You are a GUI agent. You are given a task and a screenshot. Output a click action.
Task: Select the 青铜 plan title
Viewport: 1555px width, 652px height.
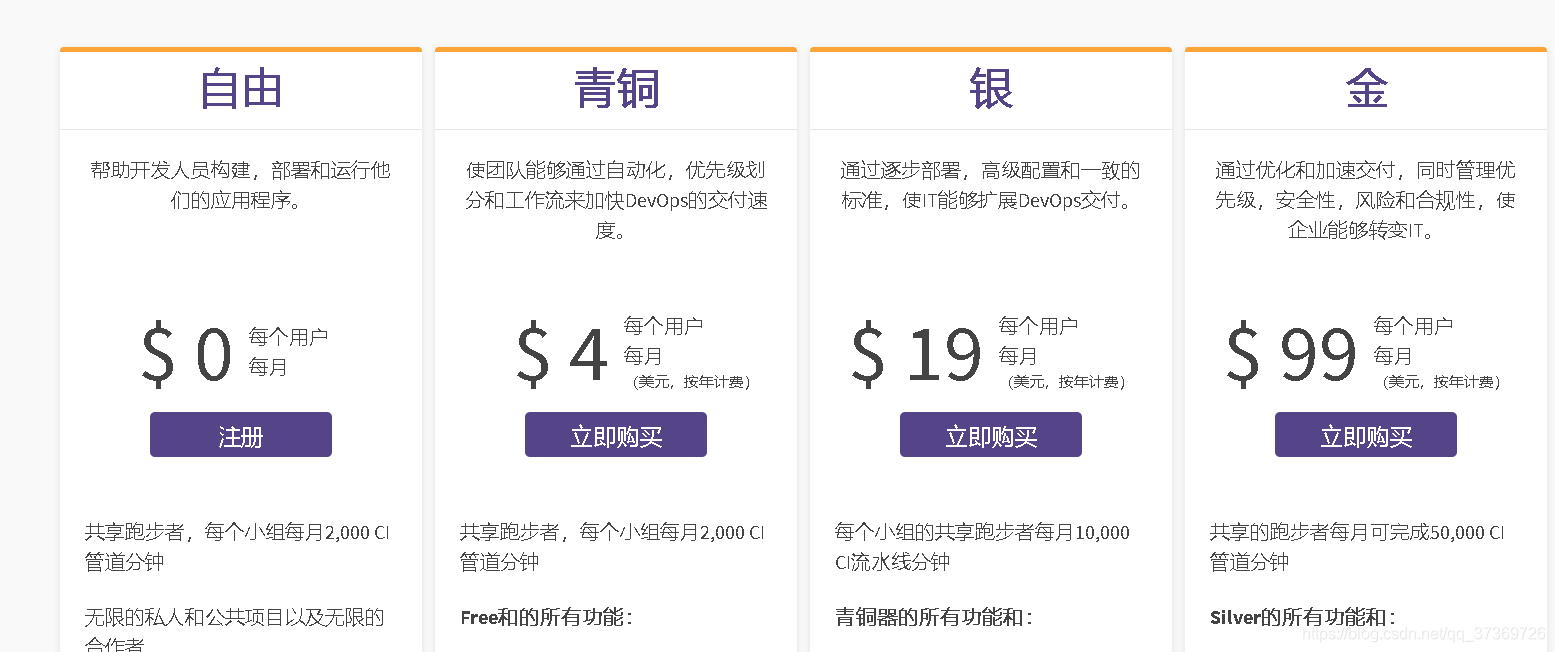(615, 88)
